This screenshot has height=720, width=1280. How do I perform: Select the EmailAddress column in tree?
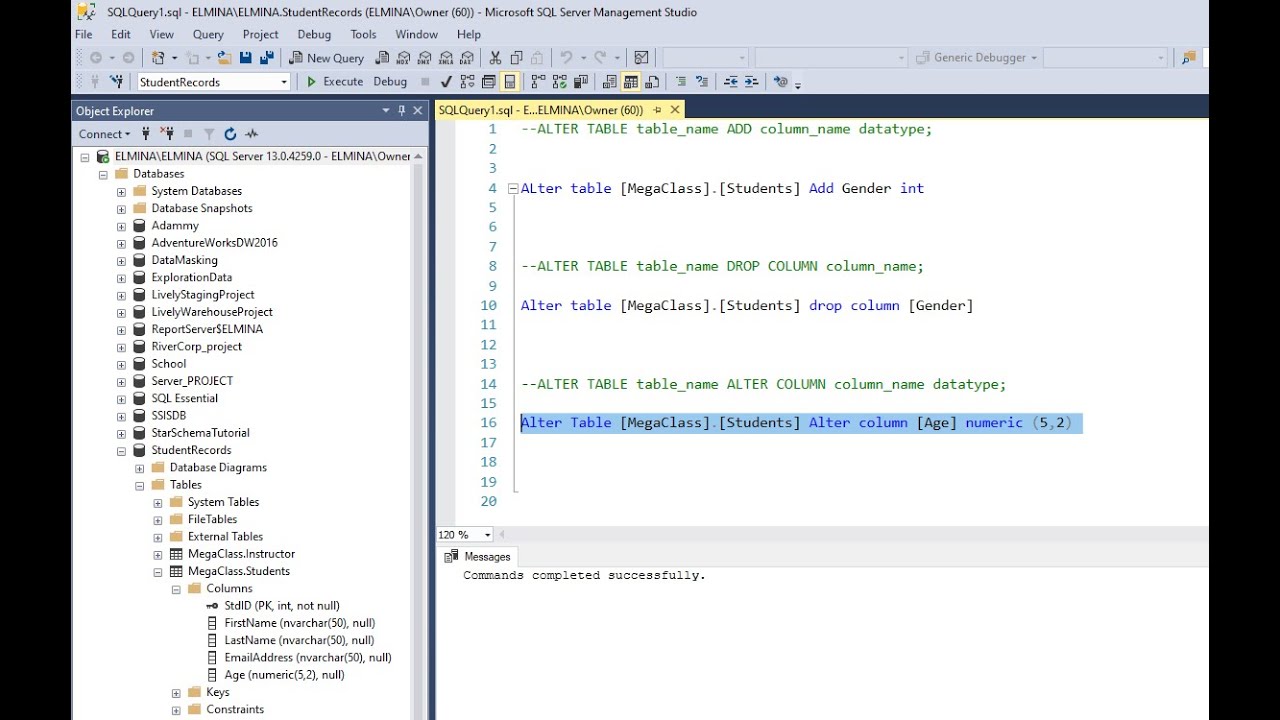coord(307,657)
